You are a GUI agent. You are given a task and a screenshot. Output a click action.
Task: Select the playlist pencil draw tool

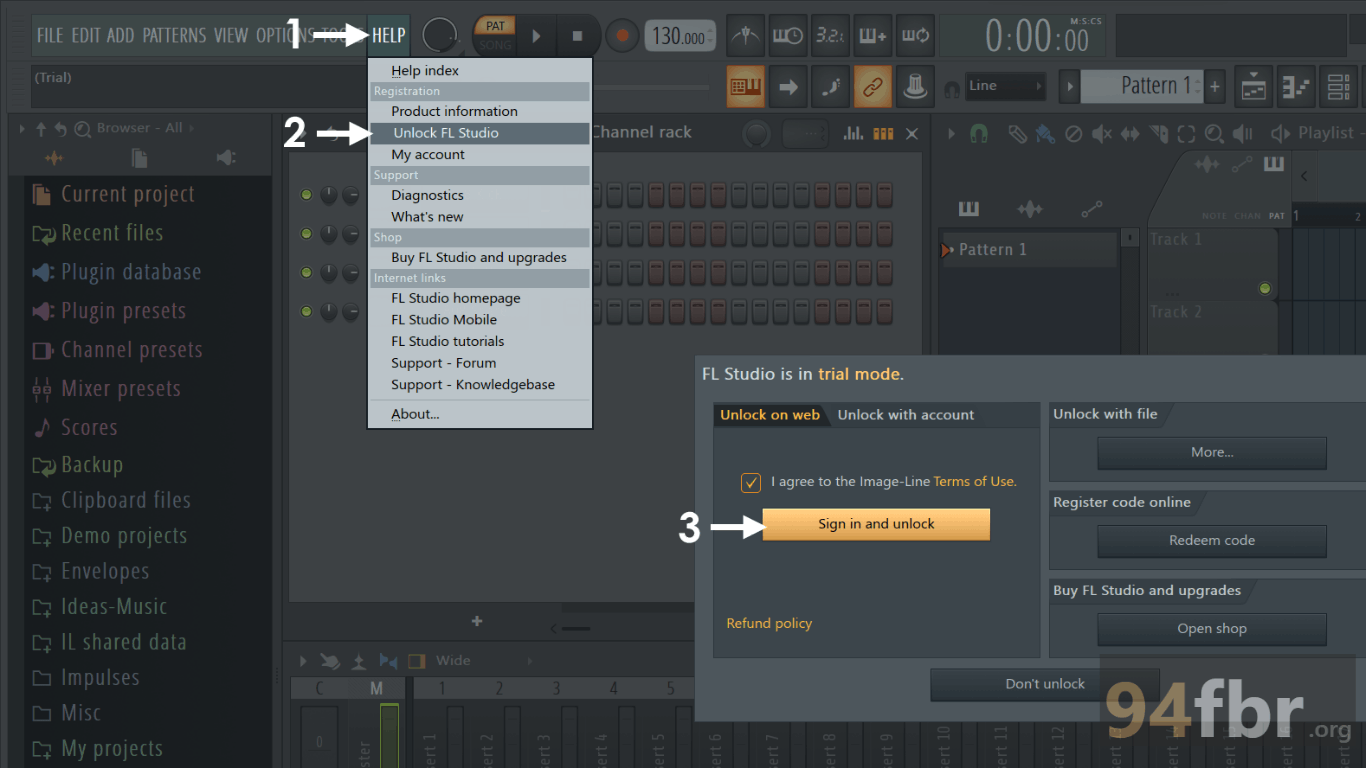pos(1017,134)
